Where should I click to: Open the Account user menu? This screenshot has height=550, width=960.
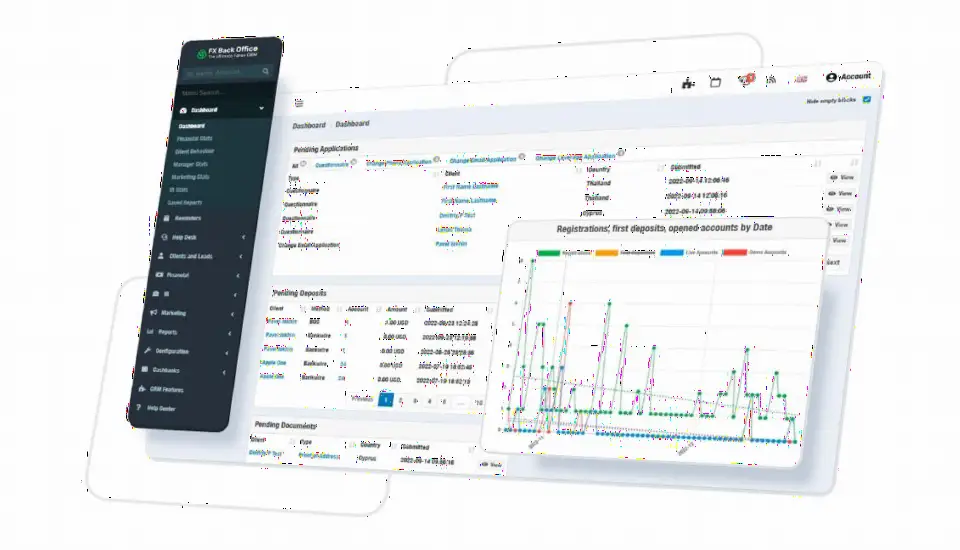pos(848,77)
